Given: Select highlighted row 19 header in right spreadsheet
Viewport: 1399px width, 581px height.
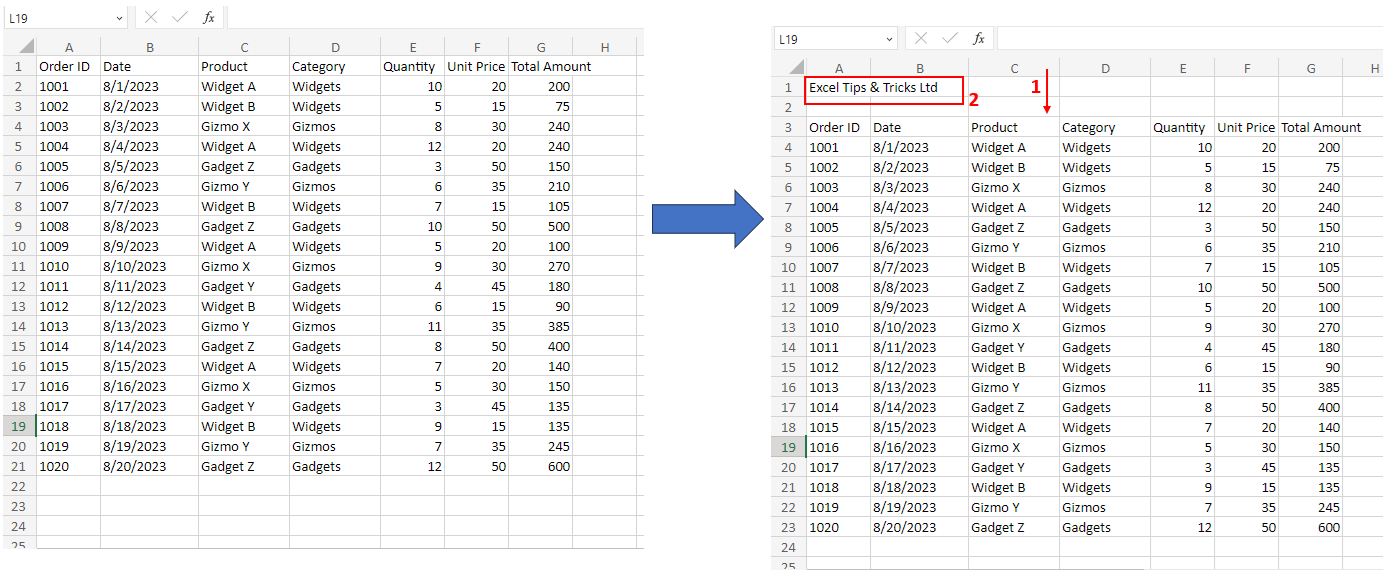Looking at the screenshot, I should point(788,448).
